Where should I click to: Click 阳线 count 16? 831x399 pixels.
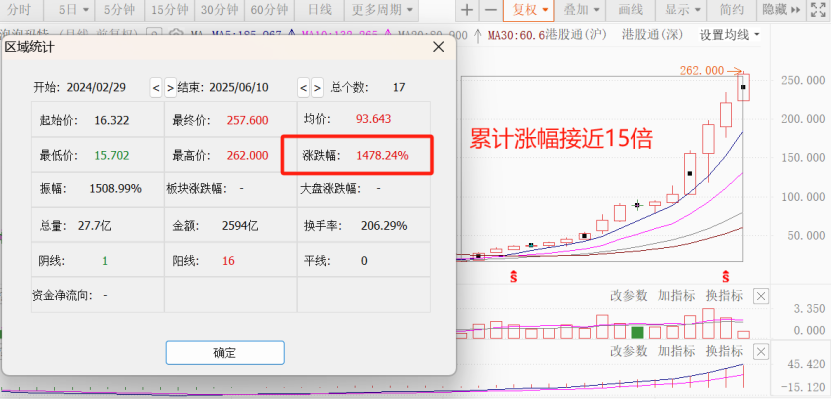[228, 261]
